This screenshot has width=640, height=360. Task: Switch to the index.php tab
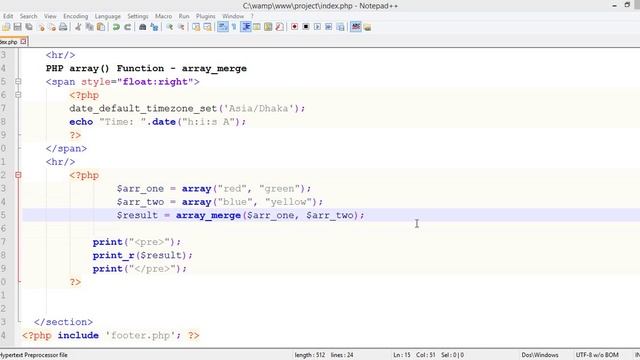coord(9,42)
